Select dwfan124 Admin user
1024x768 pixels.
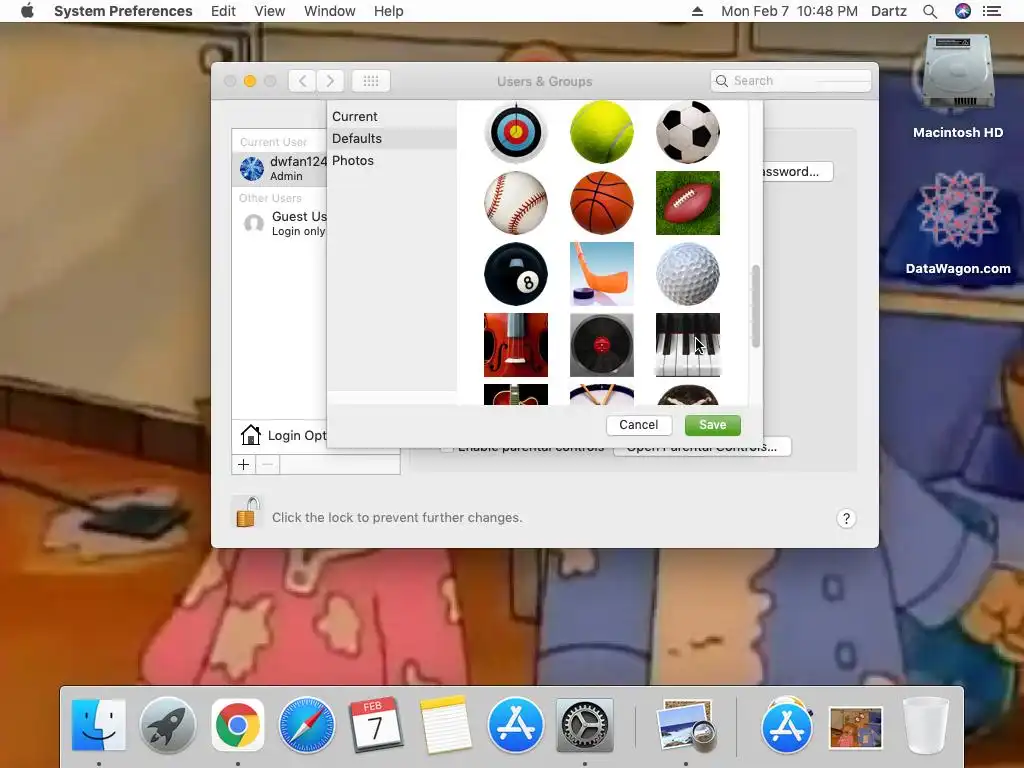click(280, 168)
